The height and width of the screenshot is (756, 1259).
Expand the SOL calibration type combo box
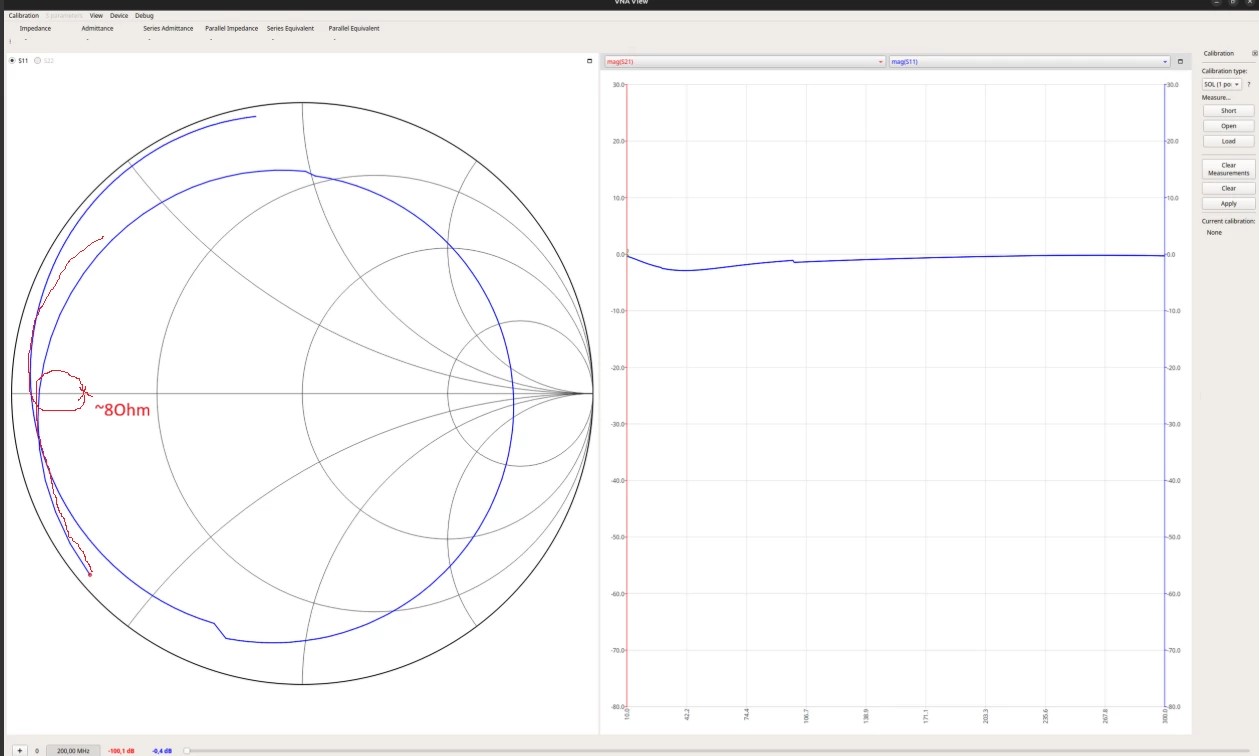click(1221, 84)
